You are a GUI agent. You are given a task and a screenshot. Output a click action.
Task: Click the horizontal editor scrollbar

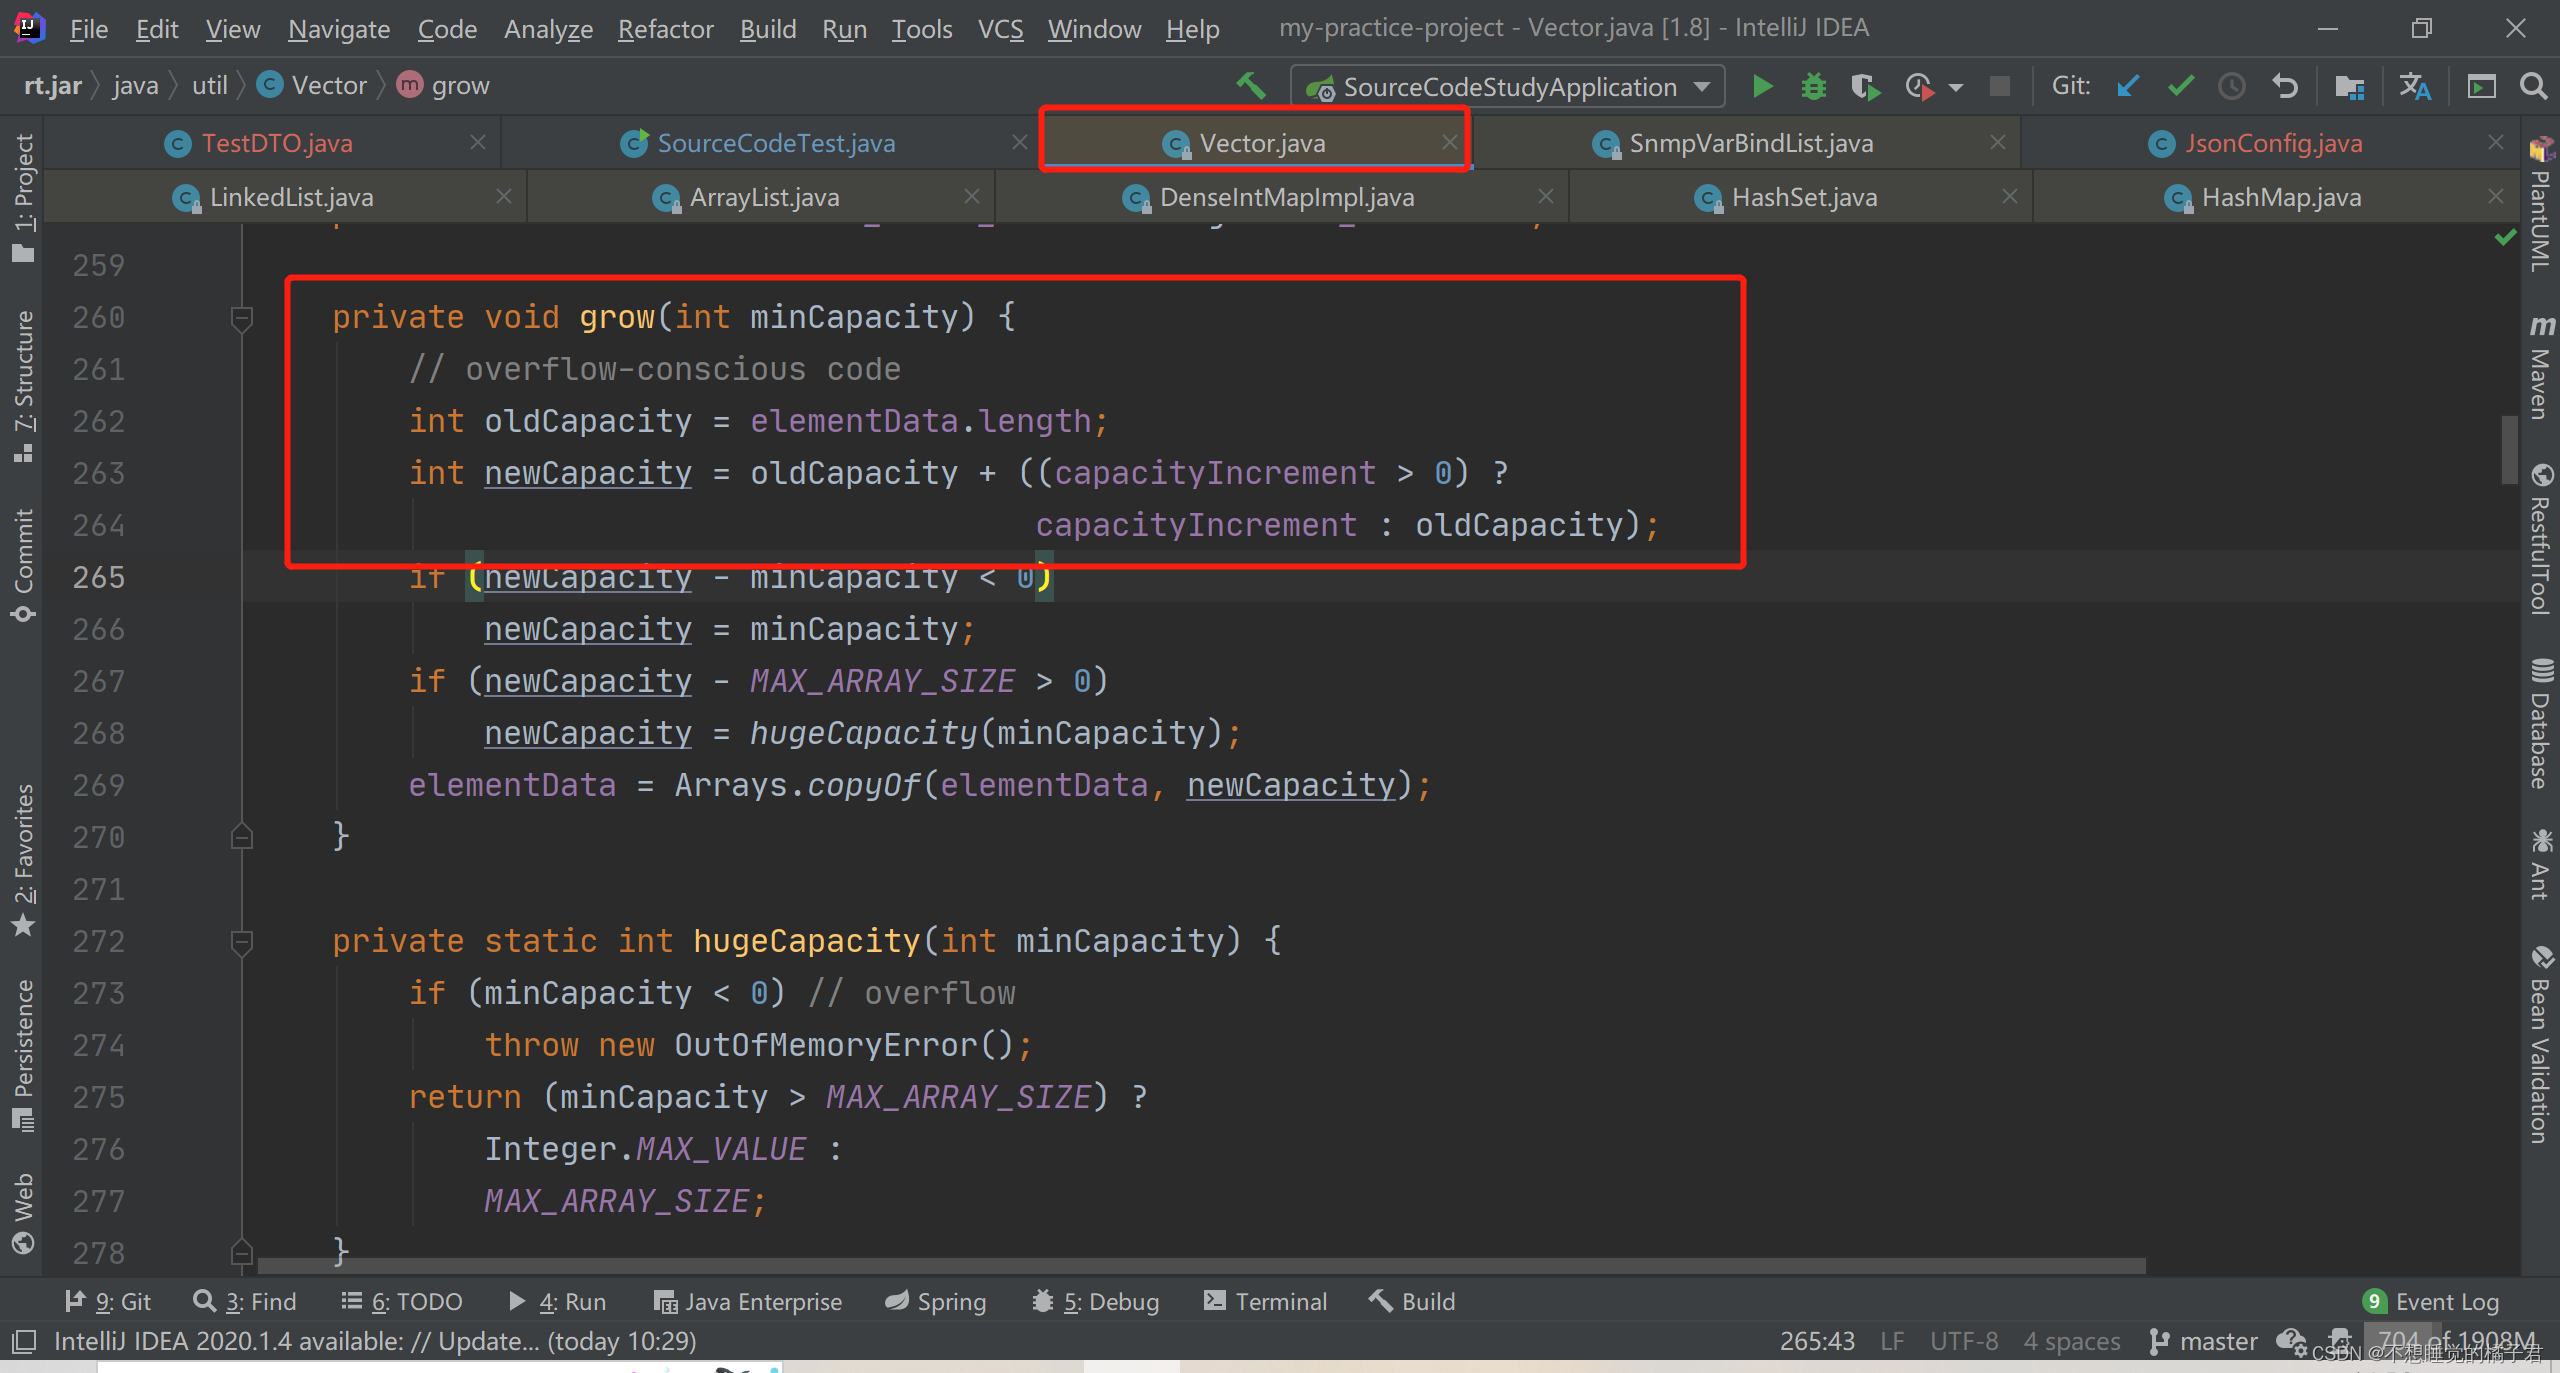tap(1200, 1266)
